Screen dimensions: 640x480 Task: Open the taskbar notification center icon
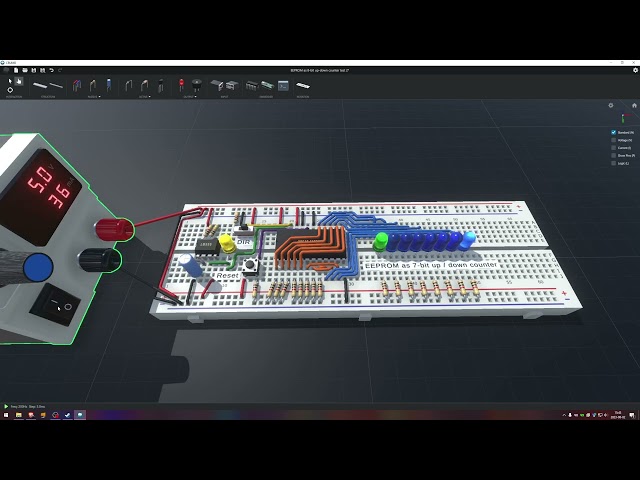pos(632,415)
